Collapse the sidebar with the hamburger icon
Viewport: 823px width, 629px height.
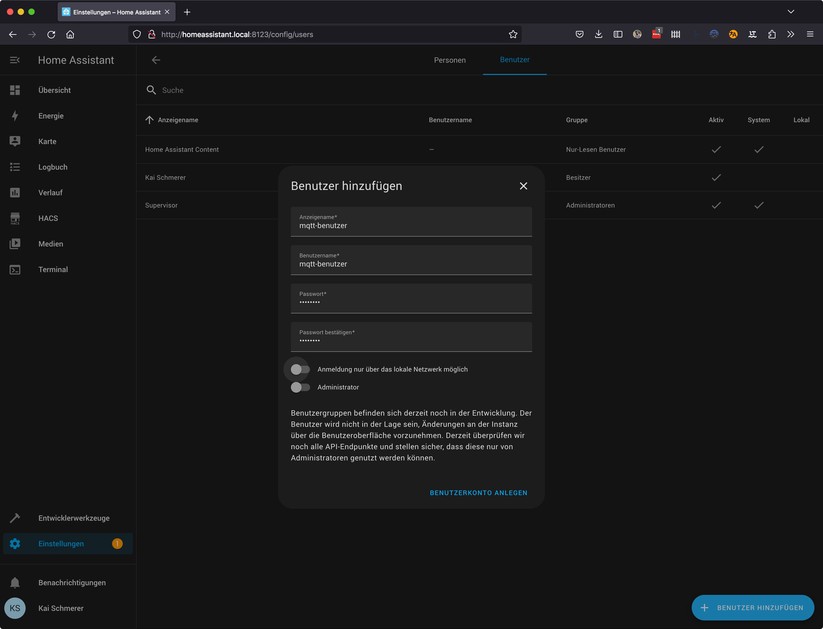point(13,59)
